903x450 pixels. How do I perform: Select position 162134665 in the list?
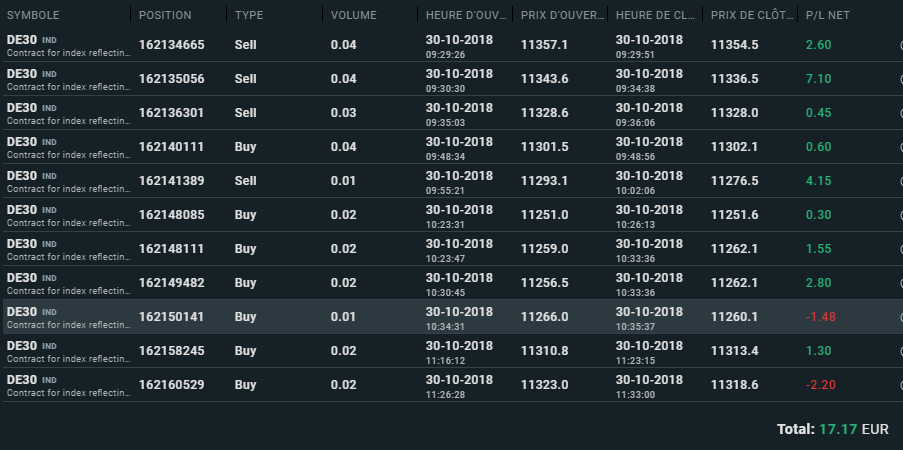pos(172,45)
